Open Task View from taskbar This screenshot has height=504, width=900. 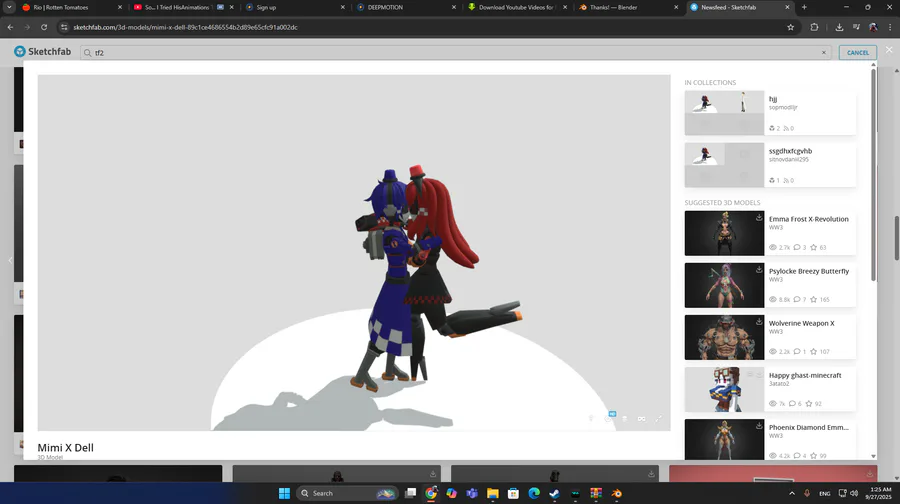[410, 493]
